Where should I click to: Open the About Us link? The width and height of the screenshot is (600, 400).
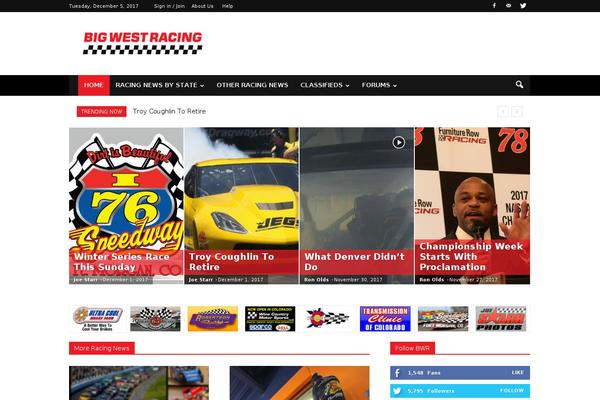pyautogui.click(x=202, y=6)
